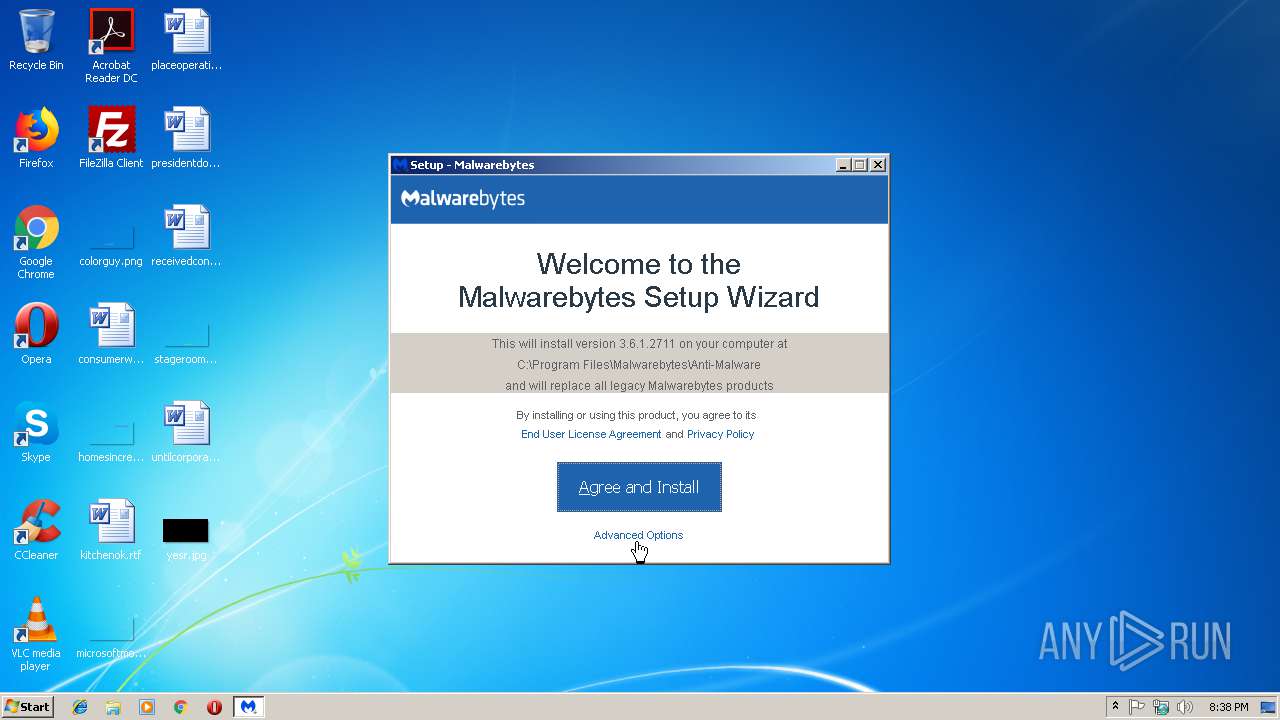Select the yesr.jpg image thumbnail
1280x720 pixels.
(x=186, y=538)
